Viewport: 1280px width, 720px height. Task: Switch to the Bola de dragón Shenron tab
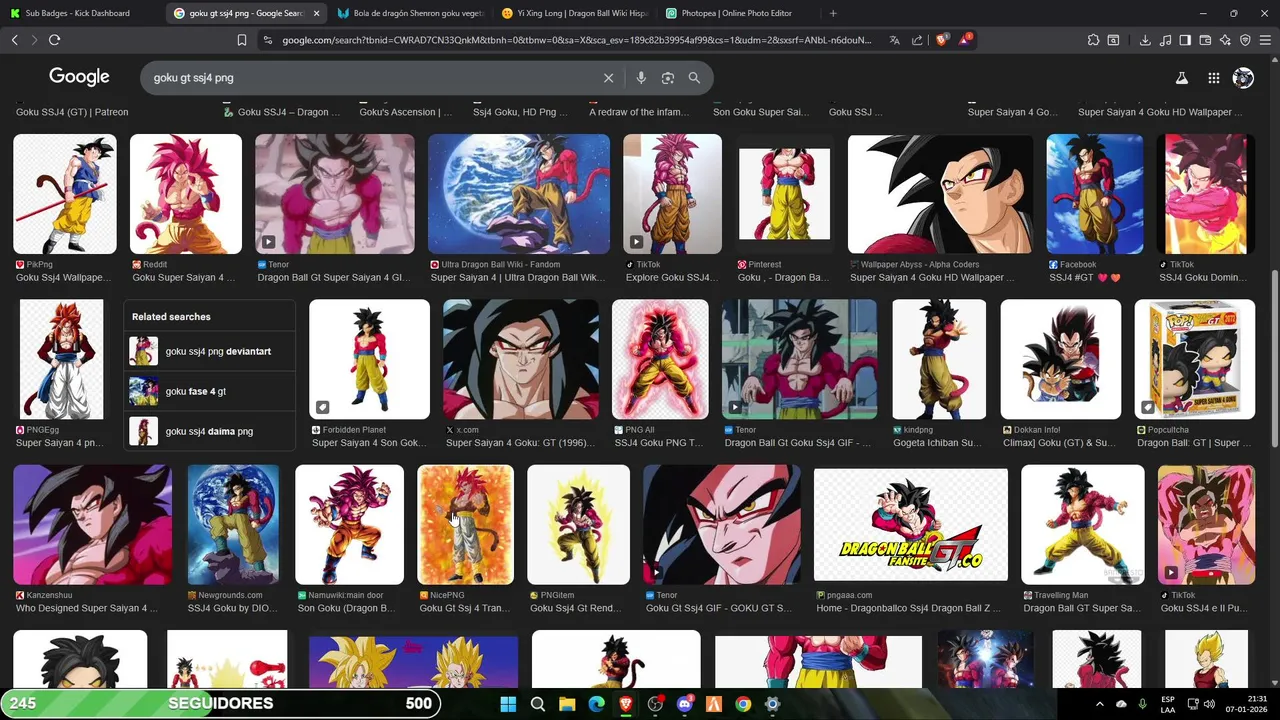coord(410,13)
